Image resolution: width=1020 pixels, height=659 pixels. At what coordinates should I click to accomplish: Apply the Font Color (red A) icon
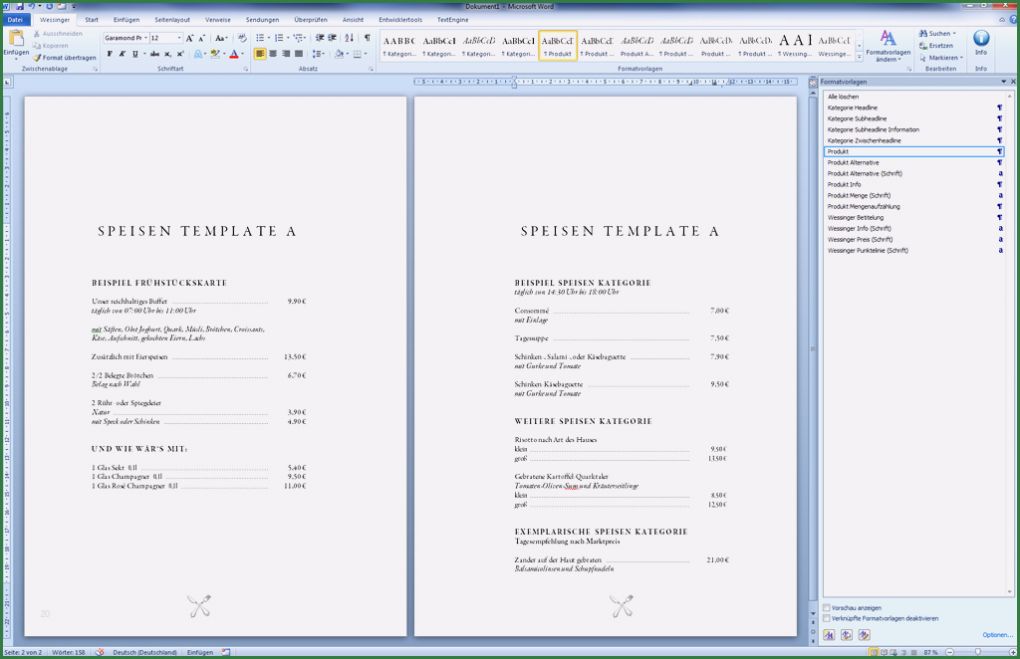(x=236, y=54)
